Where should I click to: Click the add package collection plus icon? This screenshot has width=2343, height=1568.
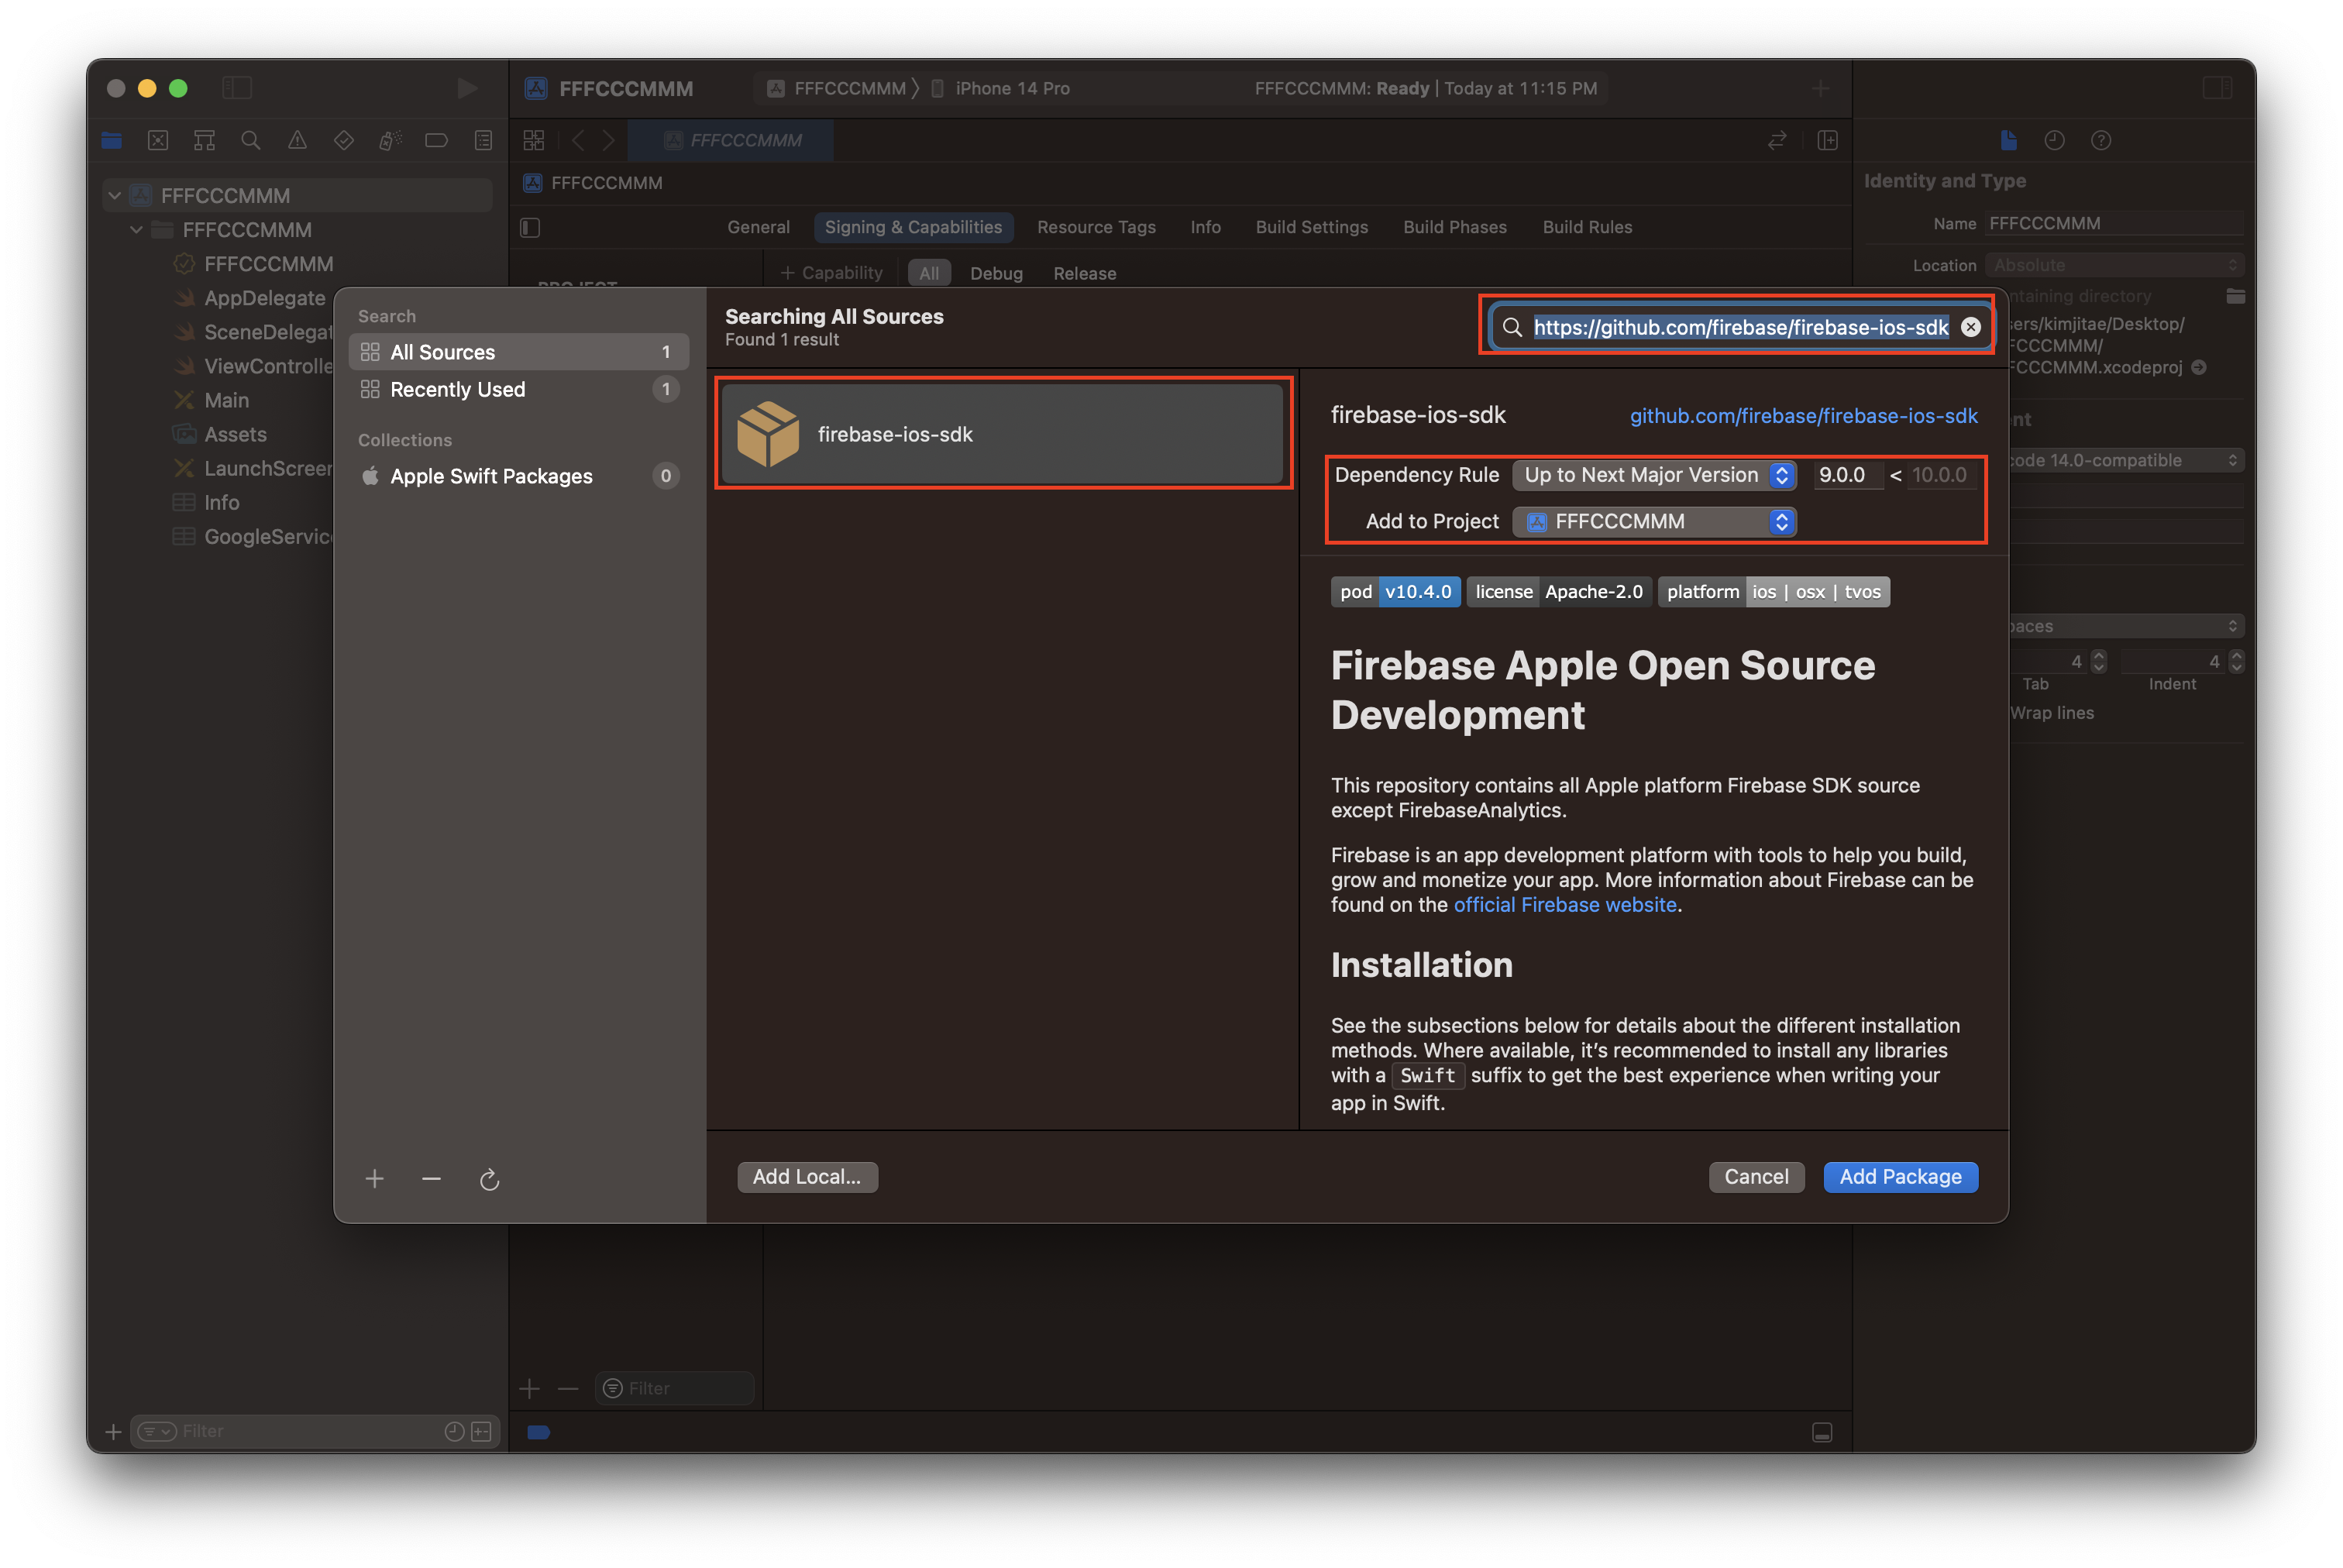[375, 1179]
